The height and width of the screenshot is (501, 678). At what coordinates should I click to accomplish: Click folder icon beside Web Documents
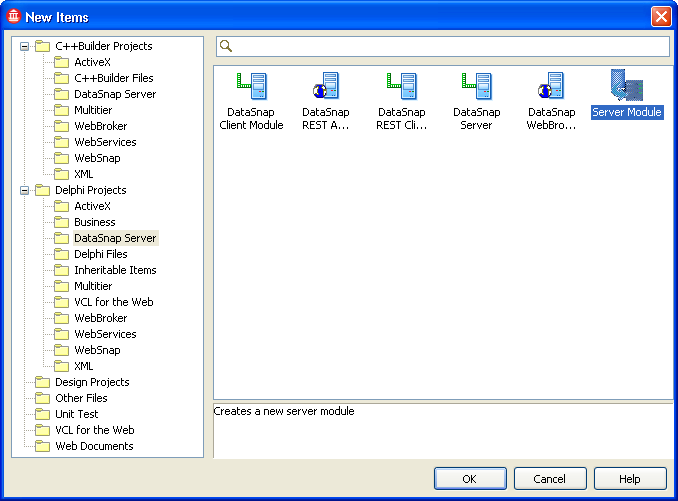pyautogui.click(x=42, y=446)
